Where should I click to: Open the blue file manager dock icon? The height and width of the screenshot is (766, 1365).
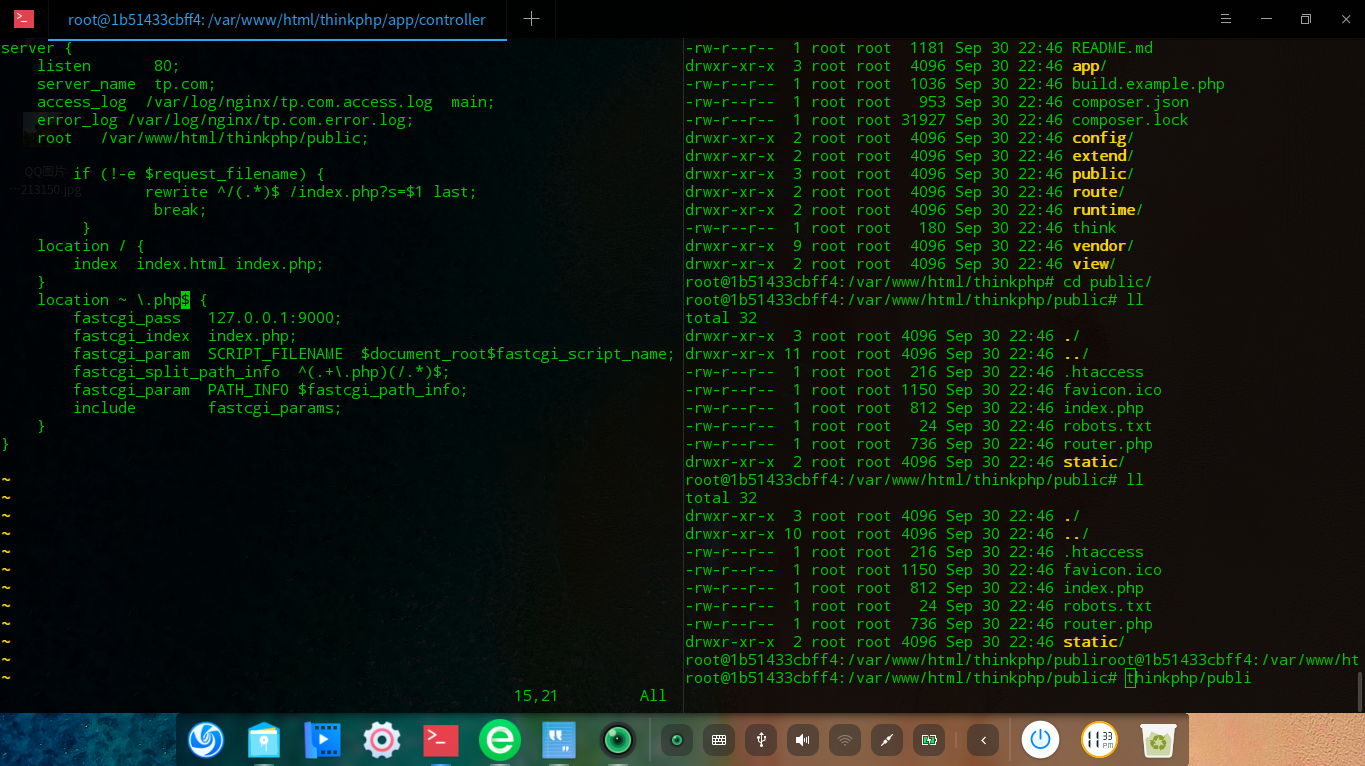tap(264, 740)
